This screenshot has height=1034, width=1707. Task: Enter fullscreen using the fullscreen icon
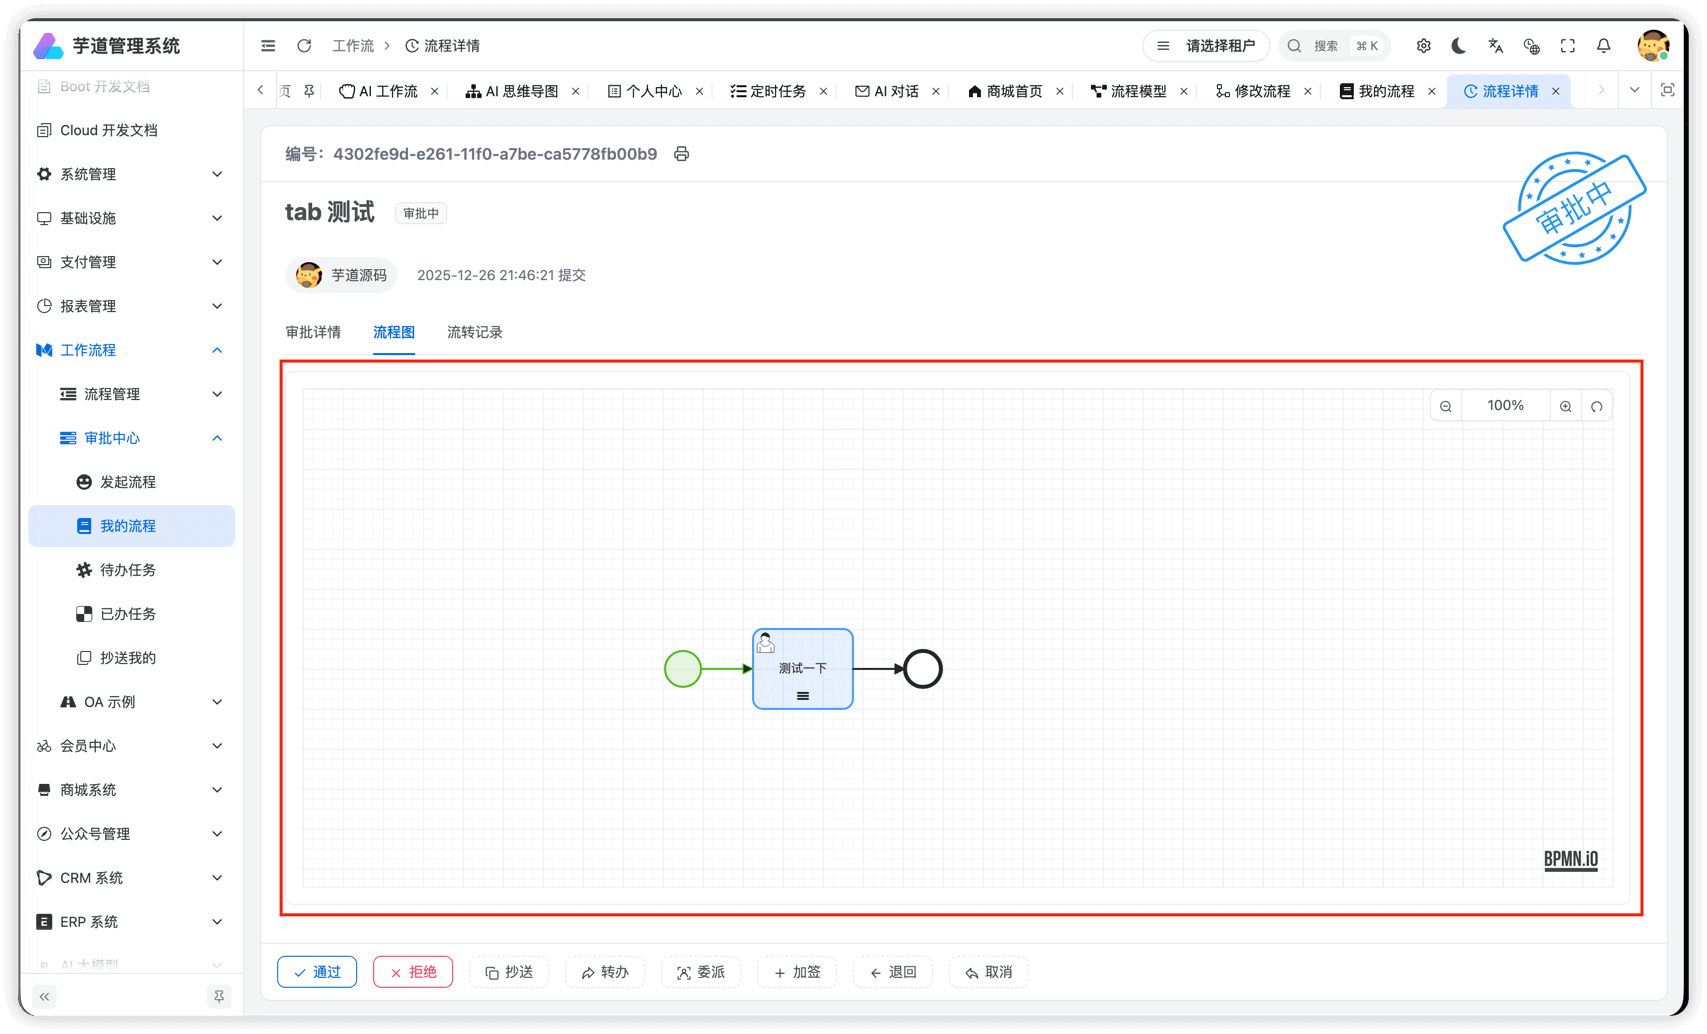tap(1567, 45)
